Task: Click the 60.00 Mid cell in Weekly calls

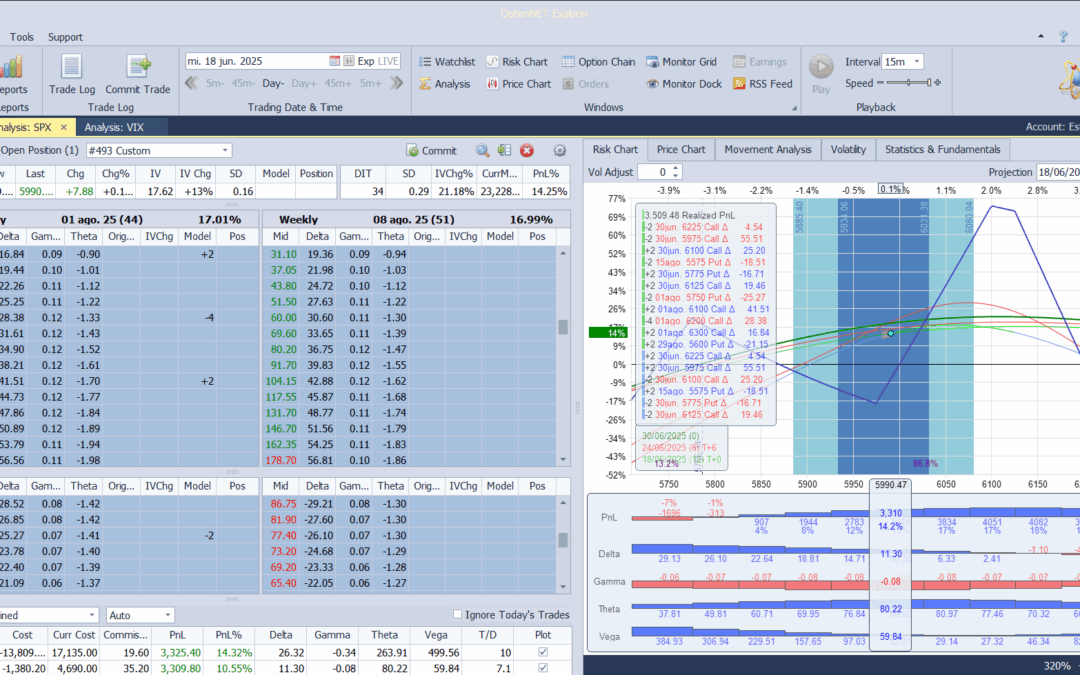Action: [283, 318]
